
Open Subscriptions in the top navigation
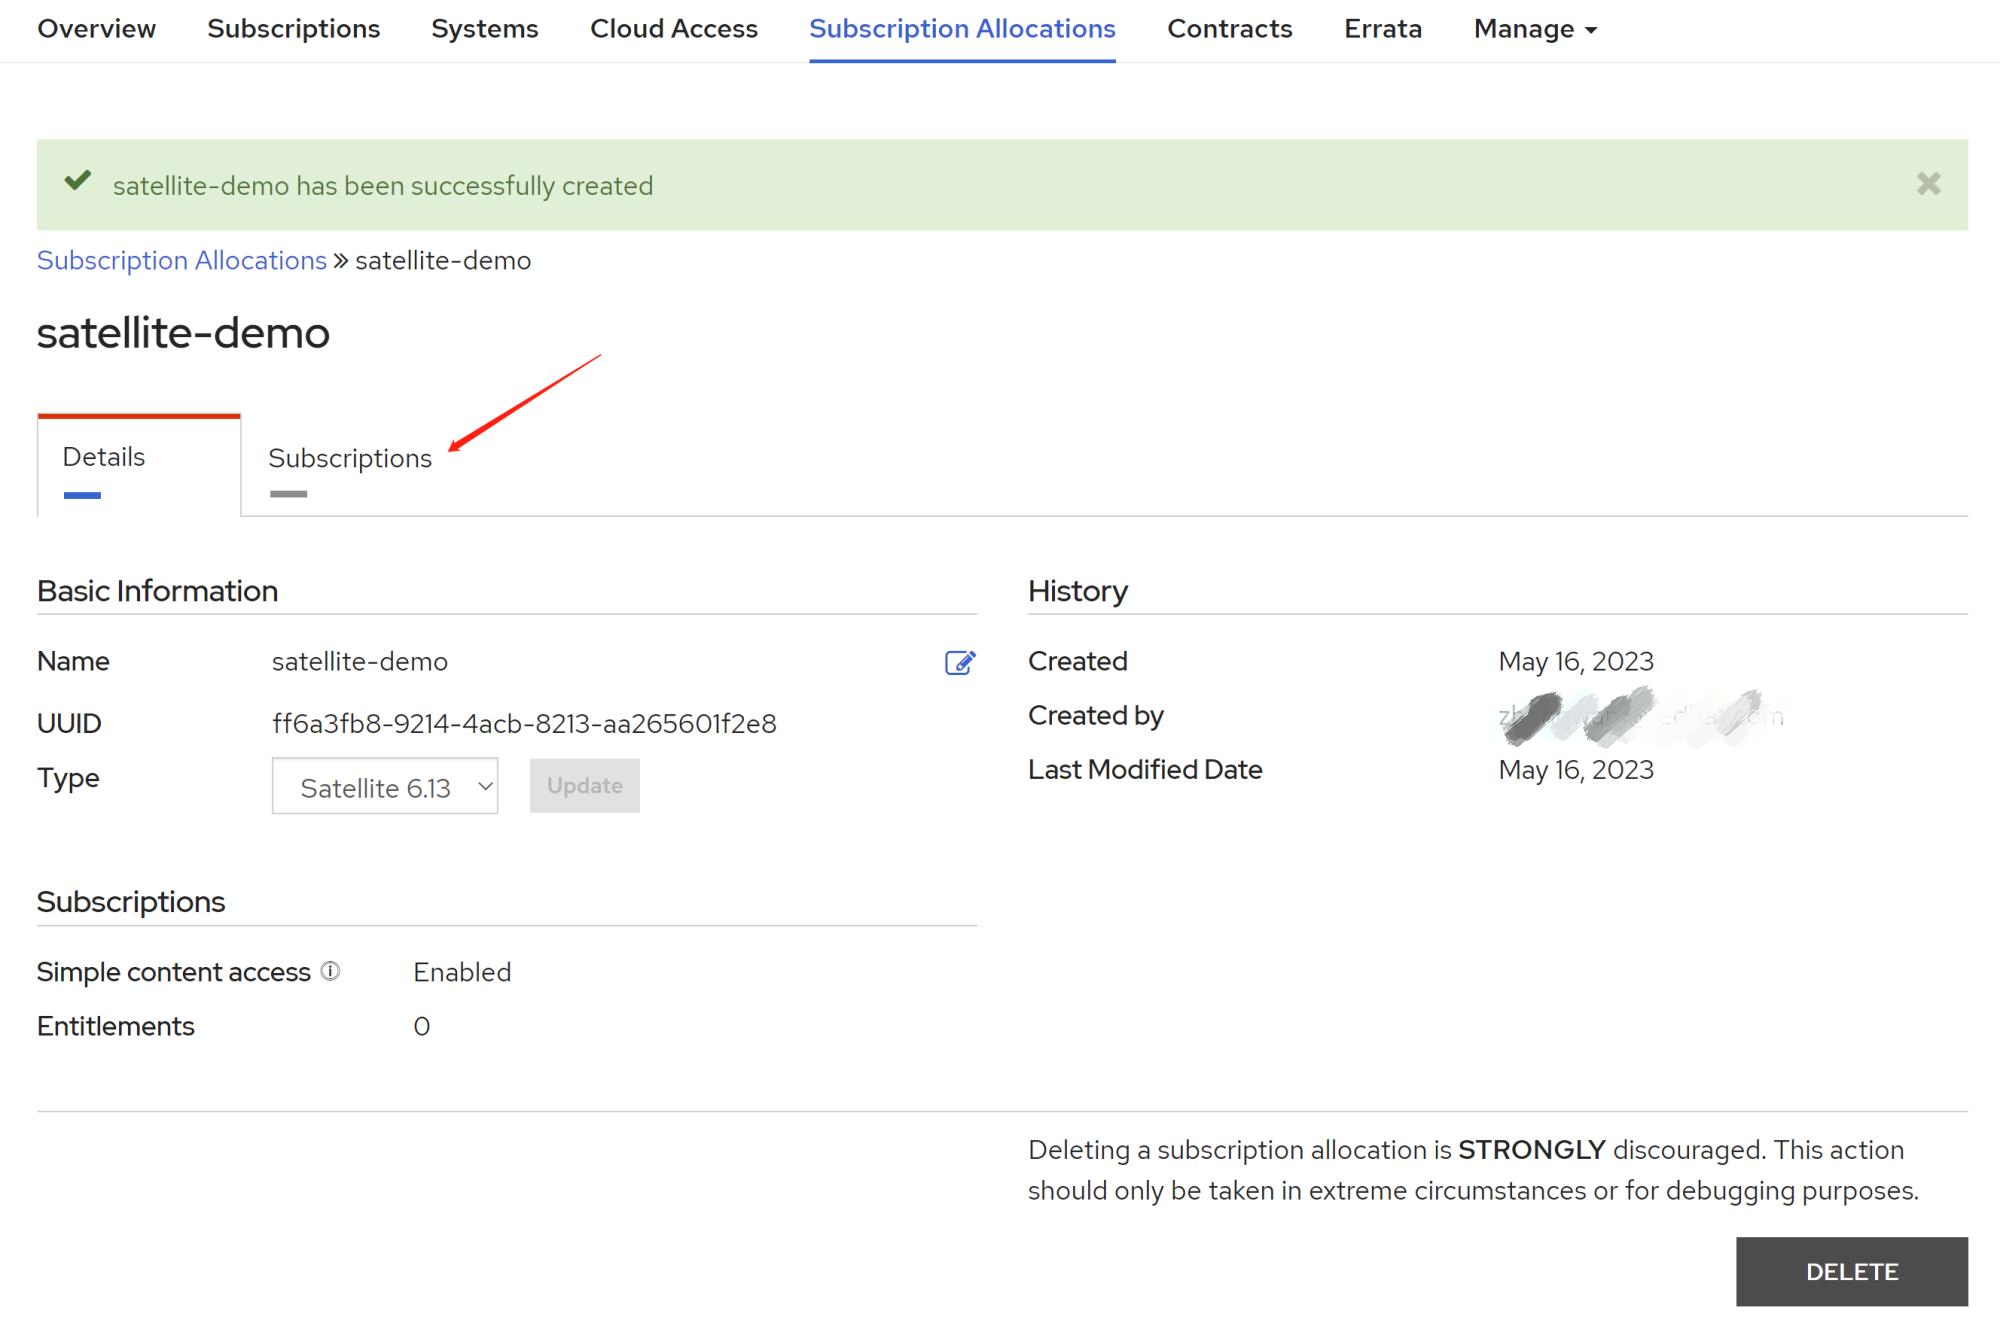pyautogui.click(x=294, y=29)
